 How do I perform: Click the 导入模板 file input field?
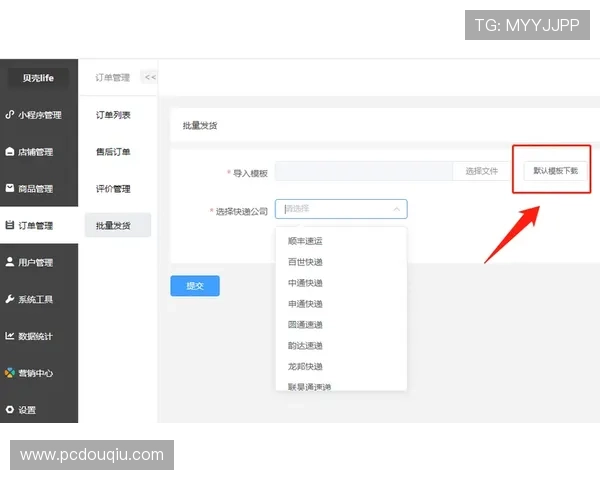[x=364, y=172]
